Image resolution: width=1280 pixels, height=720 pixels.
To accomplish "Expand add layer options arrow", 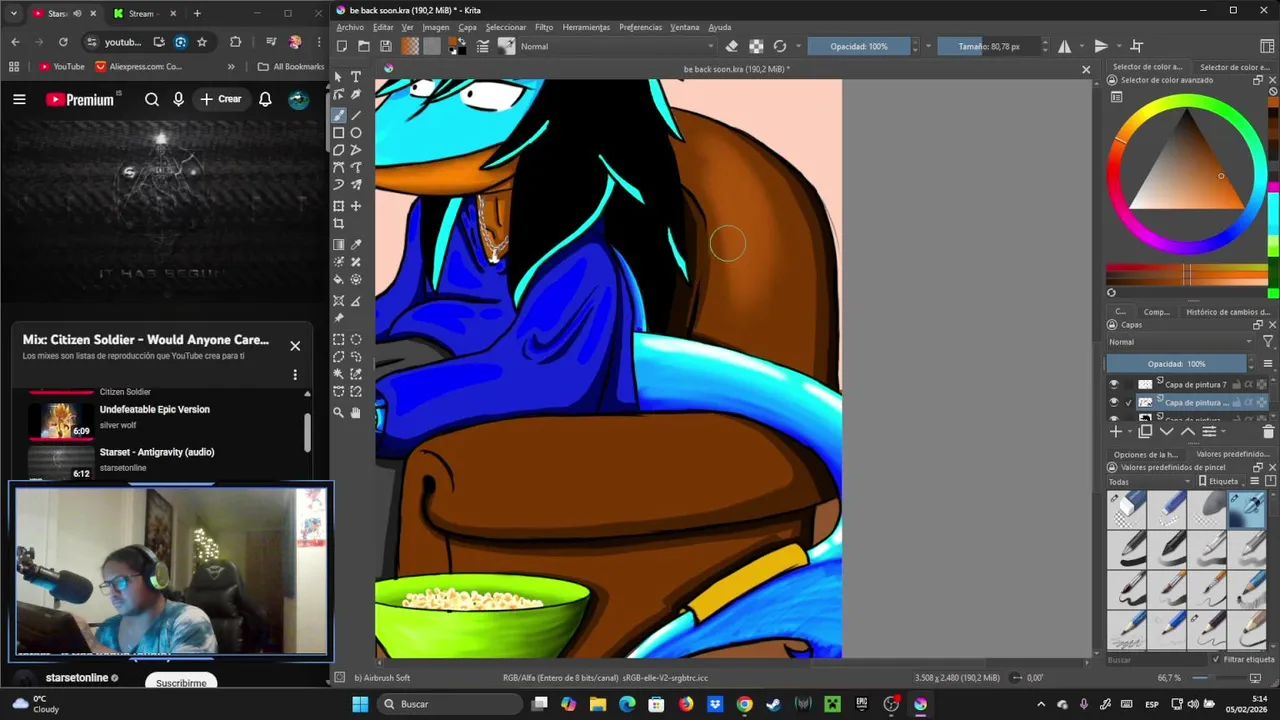I will [1129, 432].
